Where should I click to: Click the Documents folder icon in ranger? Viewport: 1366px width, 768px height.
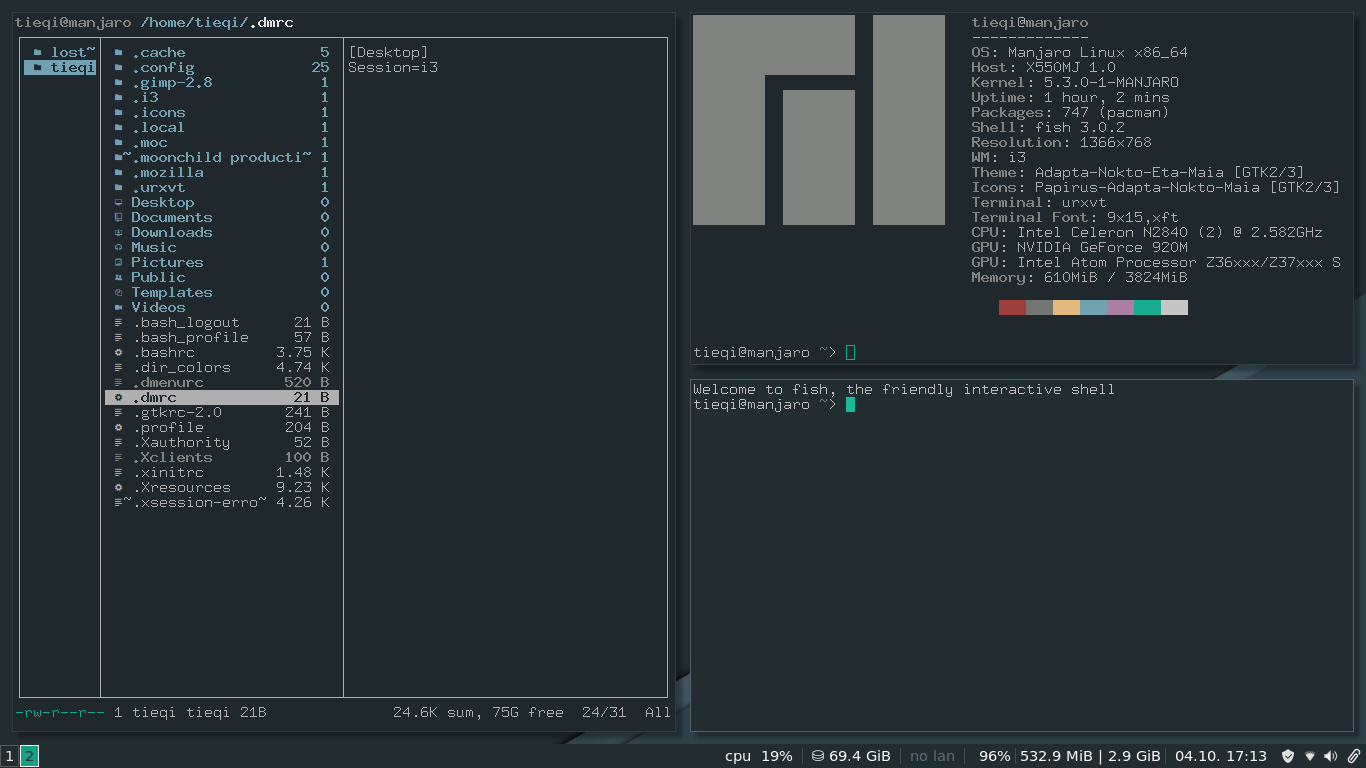pos(119,218)
